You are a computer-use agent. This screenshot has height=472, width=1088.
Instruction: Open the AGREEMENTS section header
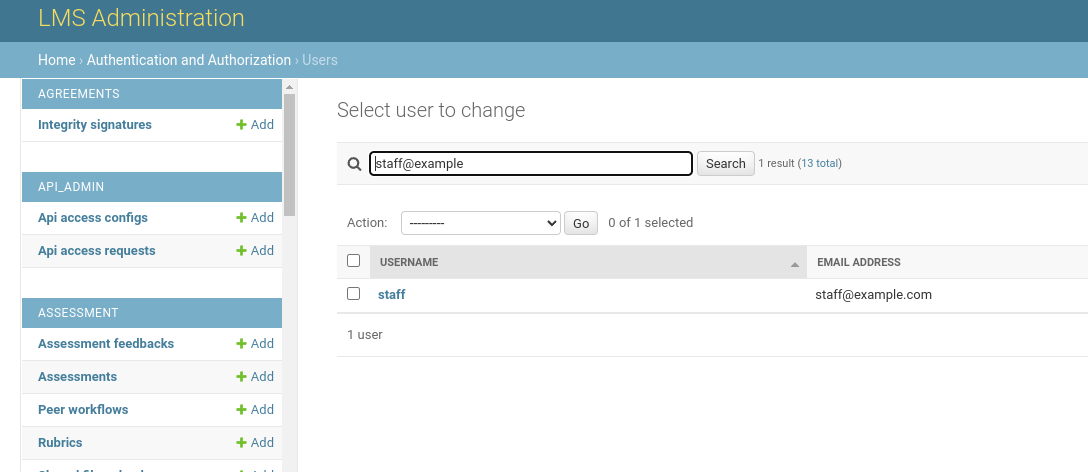pyautogui.click(x=79, y=94)
